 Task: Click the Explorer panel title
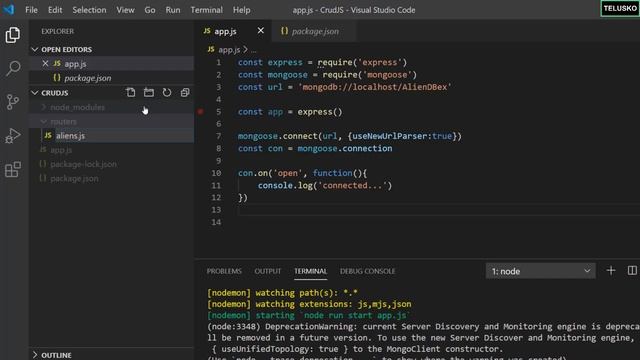[x=58, y=31]
